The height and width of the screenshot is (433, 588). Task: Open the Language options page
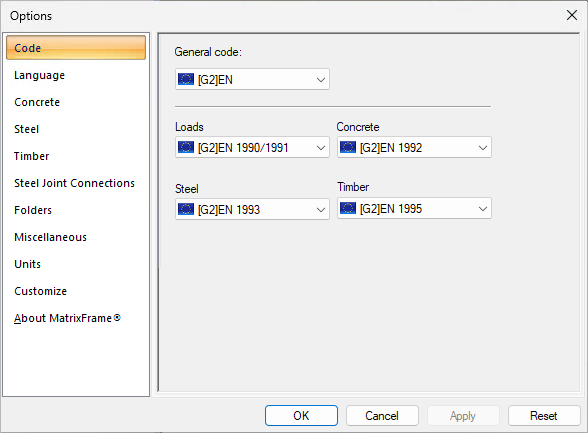coord(39,75)
